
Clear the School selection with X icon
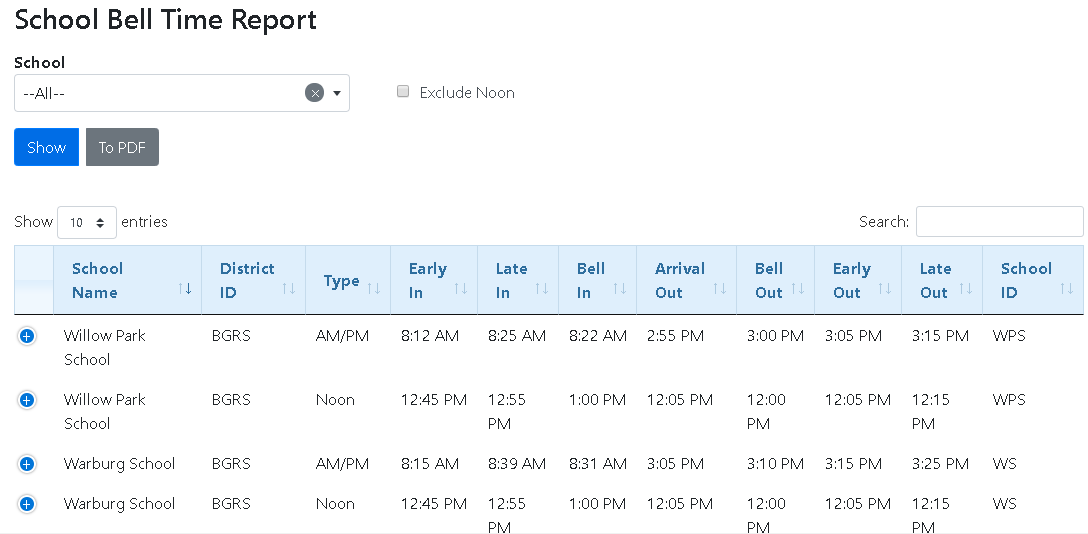click(x=315, y=93)
